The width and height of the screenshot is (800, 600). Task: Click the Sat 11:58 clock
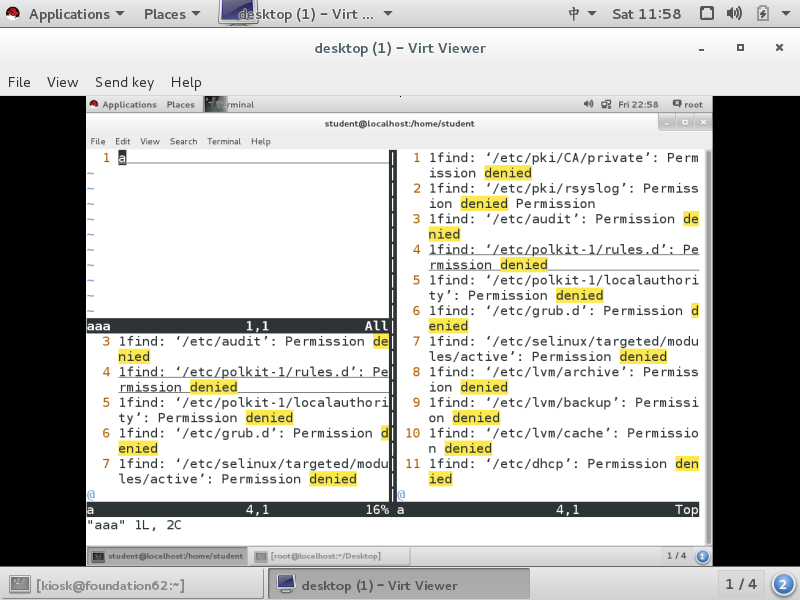pos(646,14)
